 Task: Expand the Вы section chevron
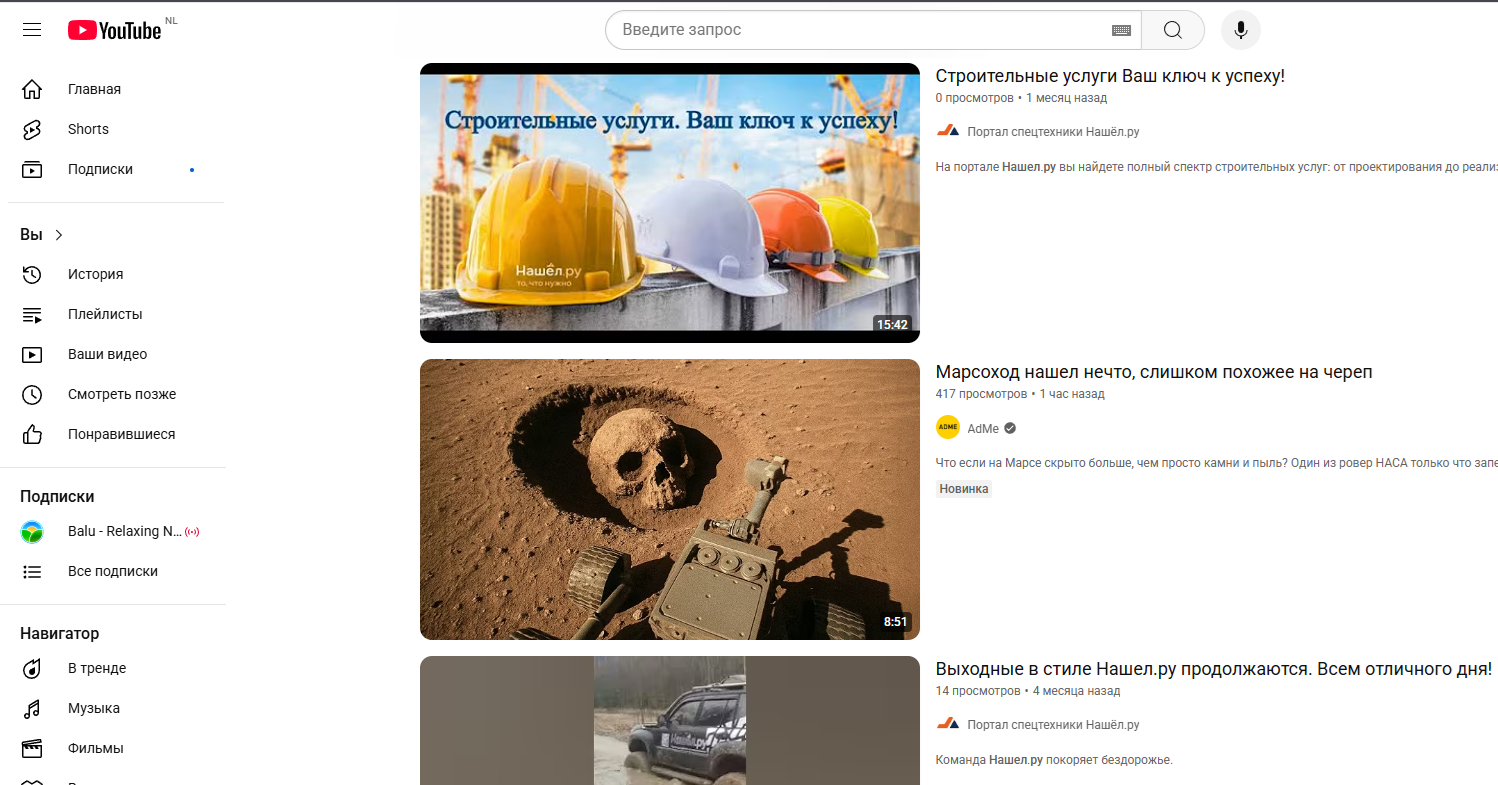(x=59, y=235)
